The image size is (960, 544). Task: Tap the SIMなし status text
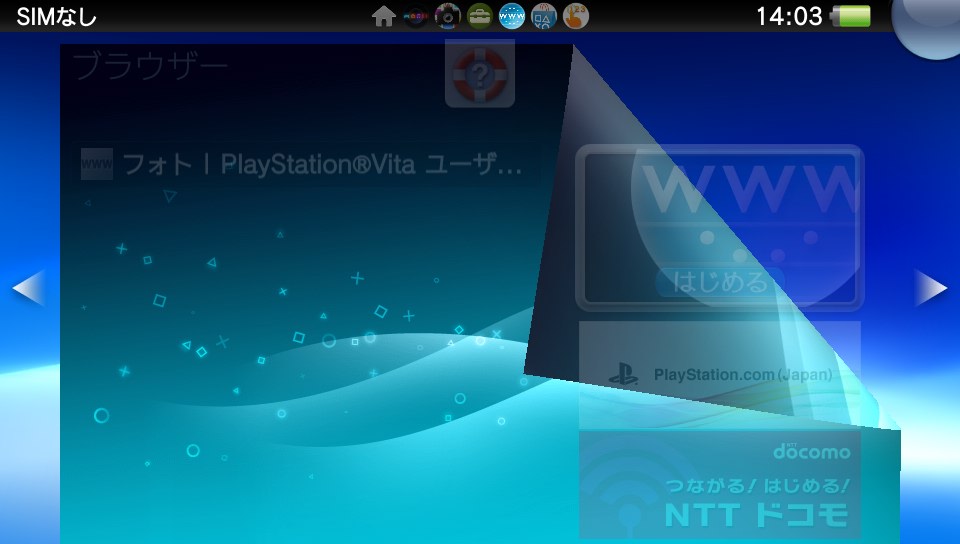pos(56,17)
